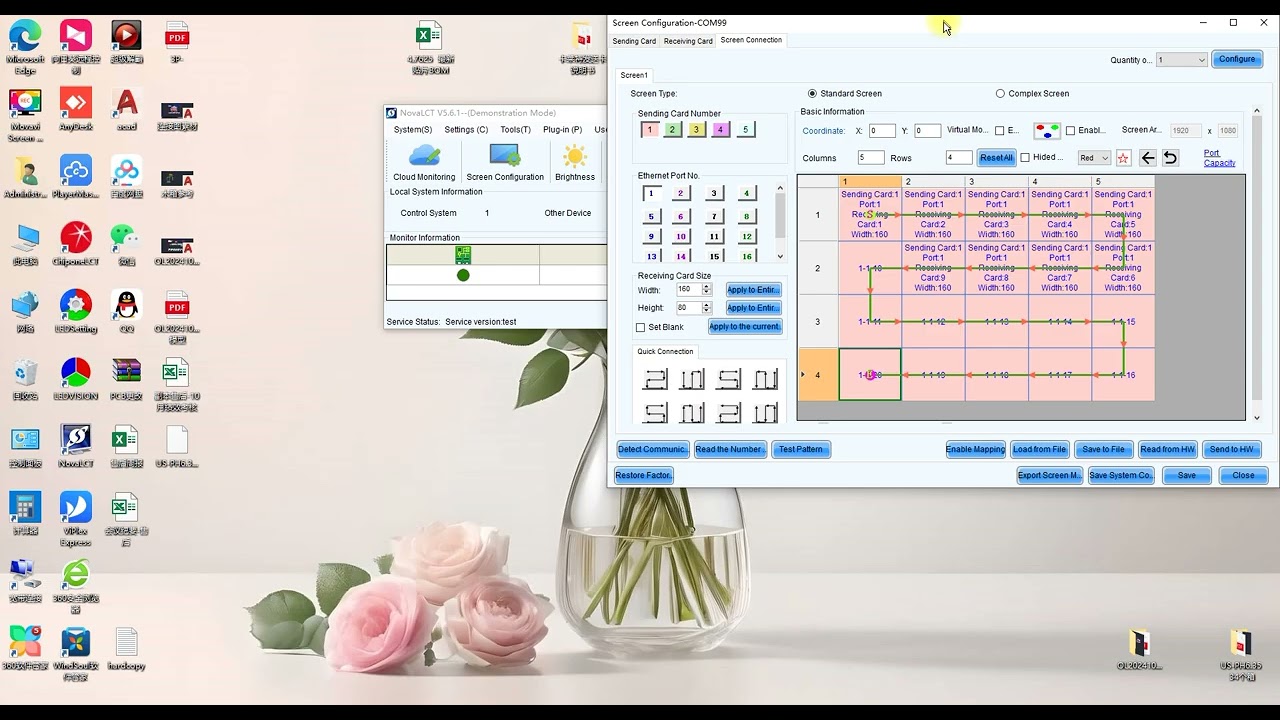The width and height of the screenshot is (1280, 720).
Task: Increase Receiving Card Width stepper
Action: [x=706, y=287]
